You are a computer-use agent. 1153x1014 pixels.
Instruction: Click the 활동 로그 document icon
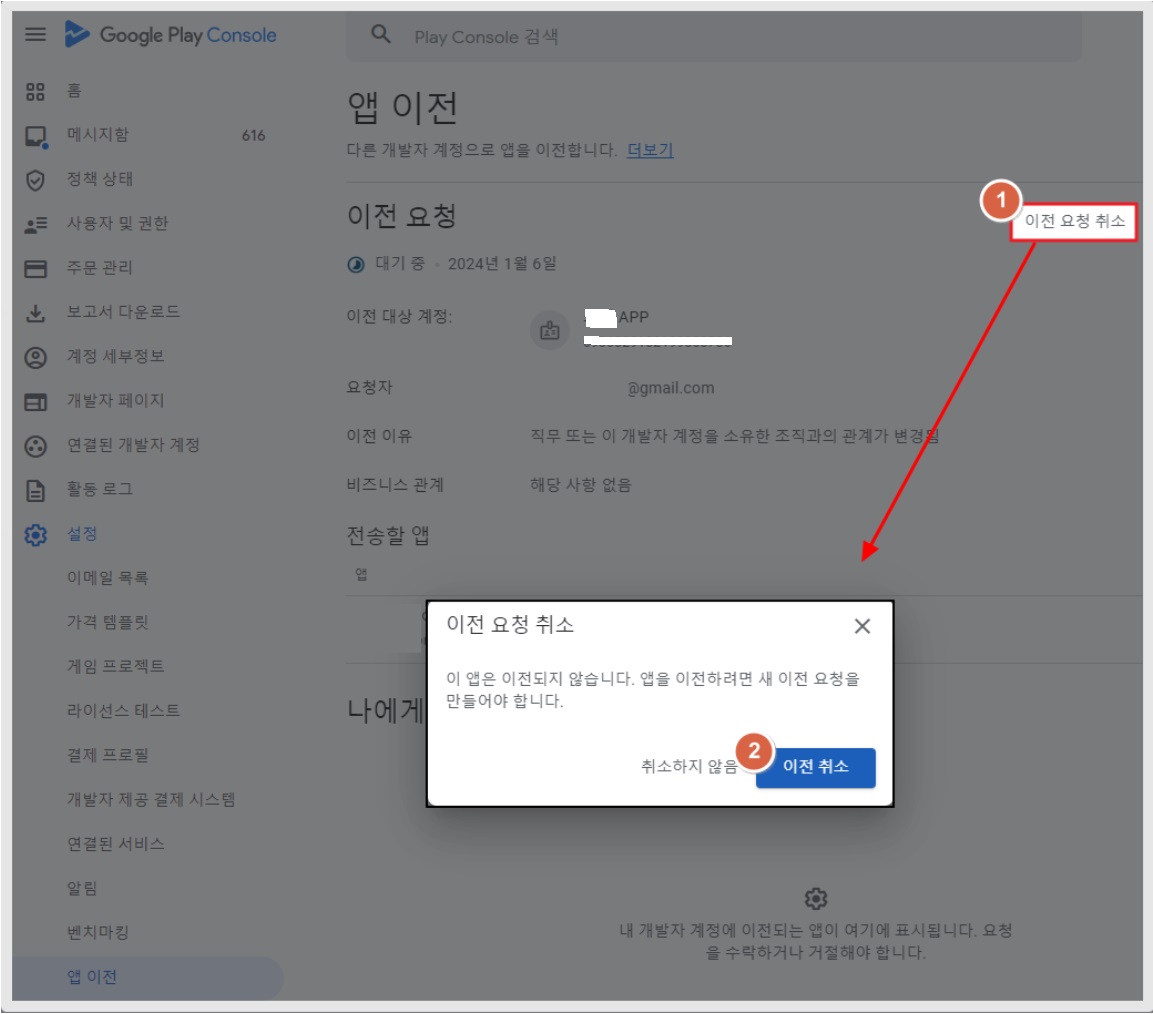[35, 490]
